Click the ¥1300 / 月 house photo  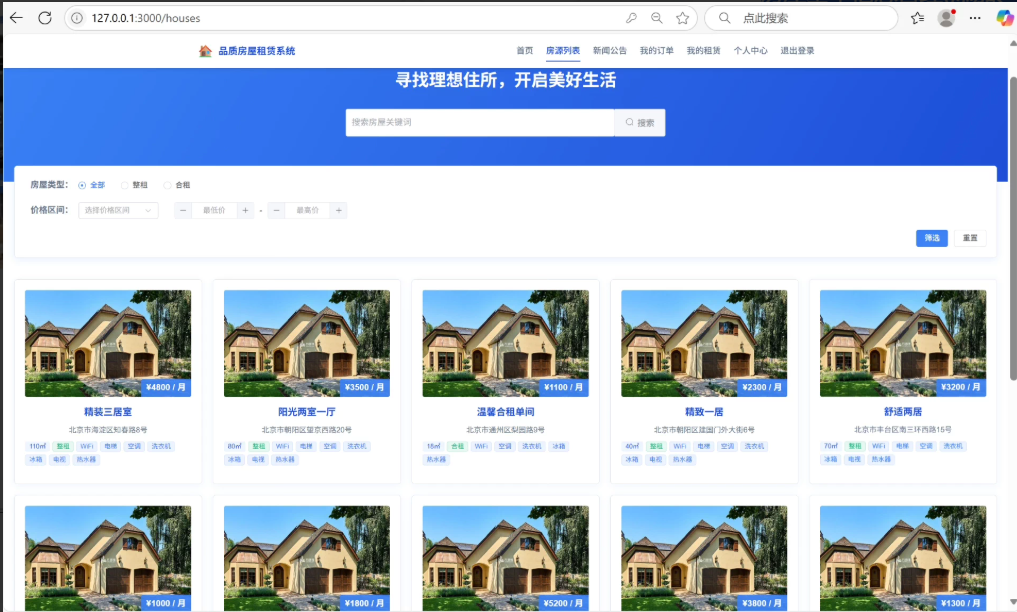tap(903, 558)
